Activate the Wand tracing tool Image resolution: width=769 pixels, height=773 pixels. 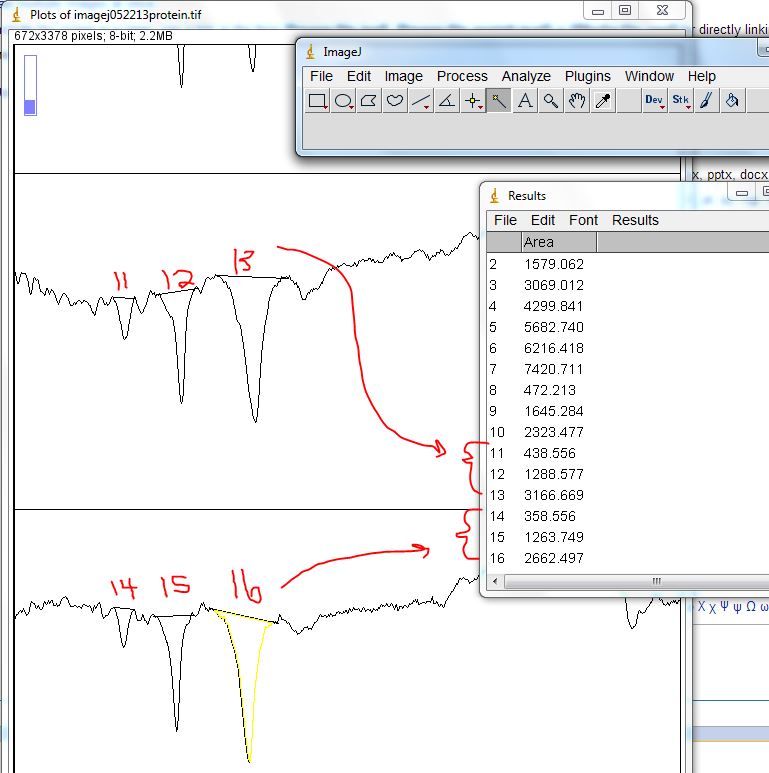[x=499, y=101]
